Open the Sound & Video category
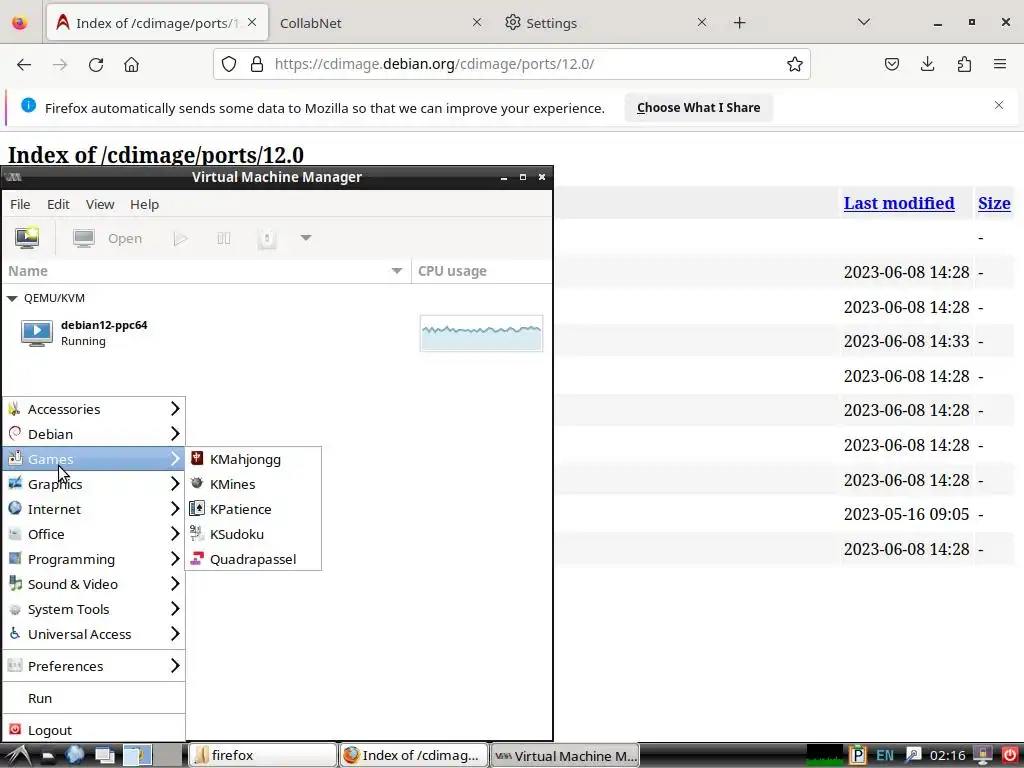 94,584
